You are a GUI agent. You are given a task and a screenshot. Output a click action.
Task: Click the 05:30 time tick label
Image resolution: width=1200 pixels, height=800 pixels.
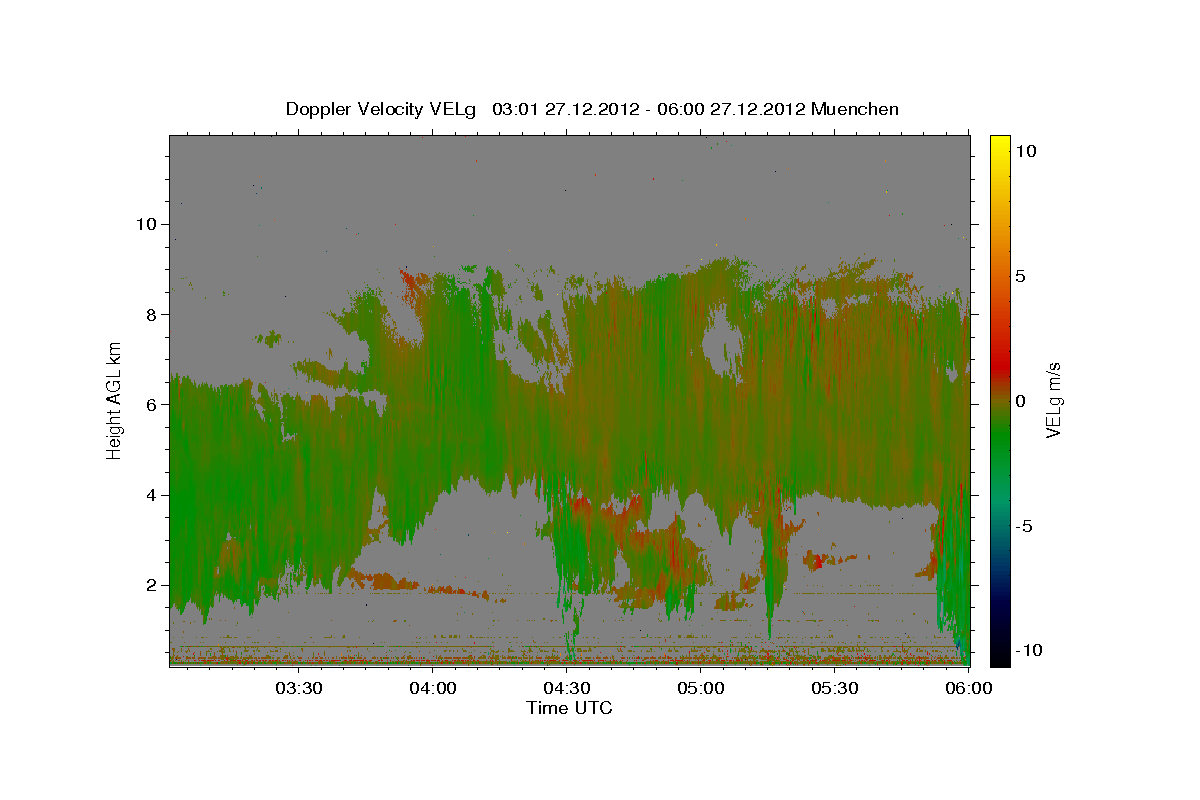(x=835, y=689)
